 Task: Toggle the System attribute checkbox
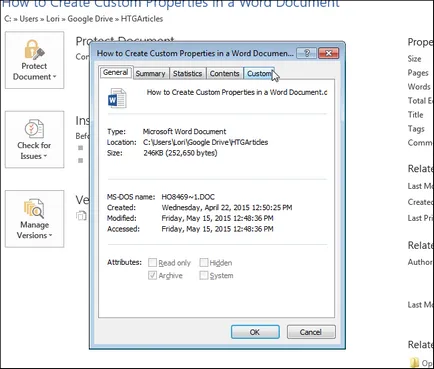[x=203, y=275]
